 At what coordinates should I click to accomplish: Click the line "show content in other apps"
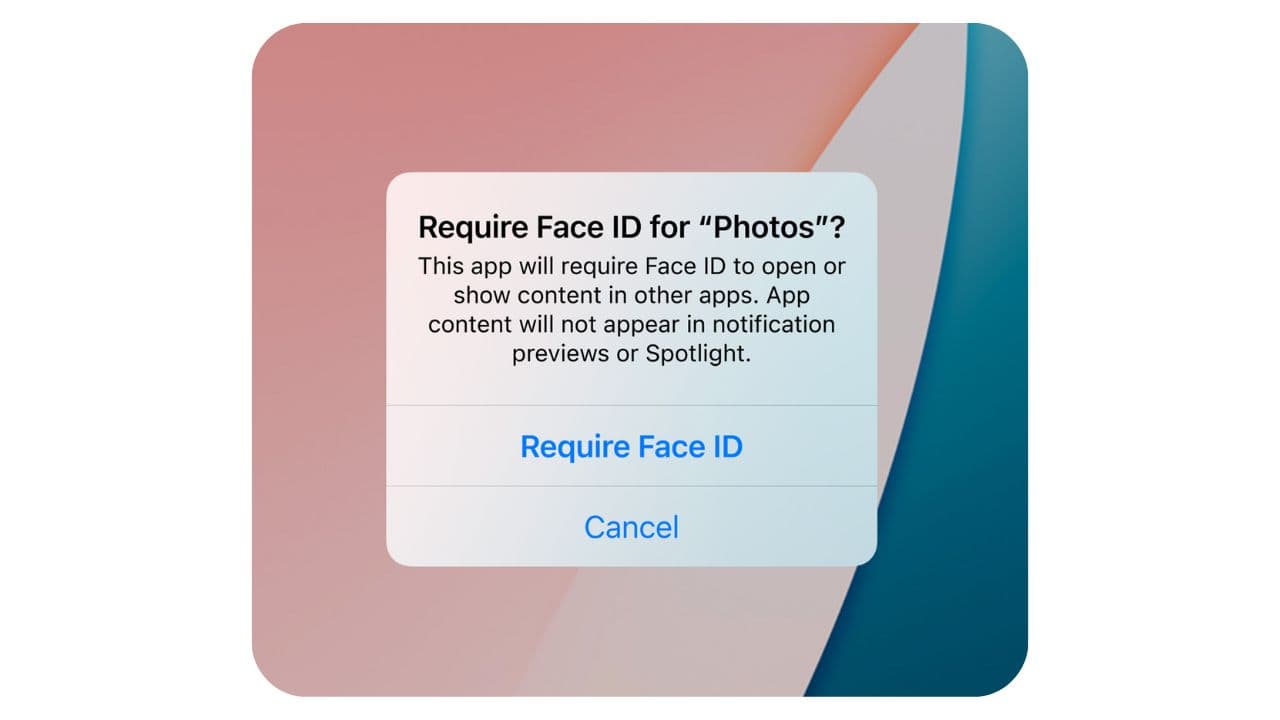[x=631, y=295]
